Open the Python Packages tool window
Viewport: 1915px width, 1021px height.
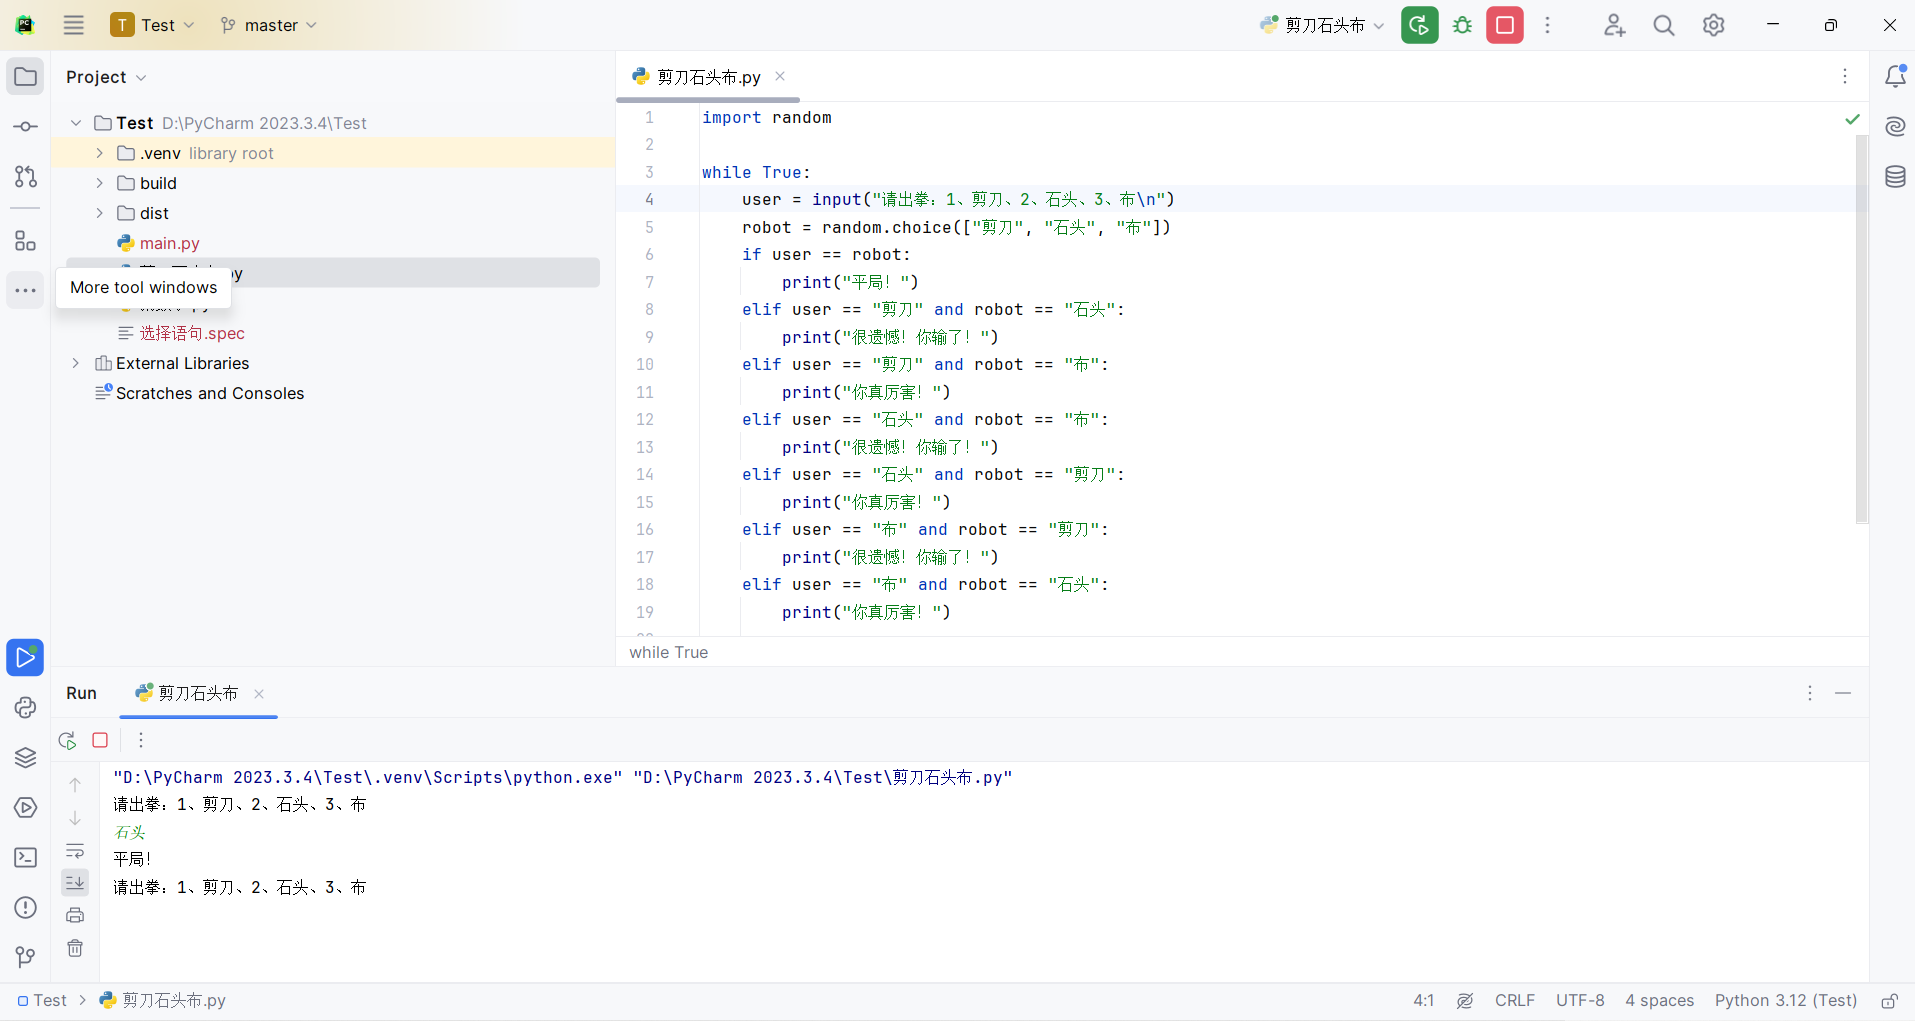point(26,758)
